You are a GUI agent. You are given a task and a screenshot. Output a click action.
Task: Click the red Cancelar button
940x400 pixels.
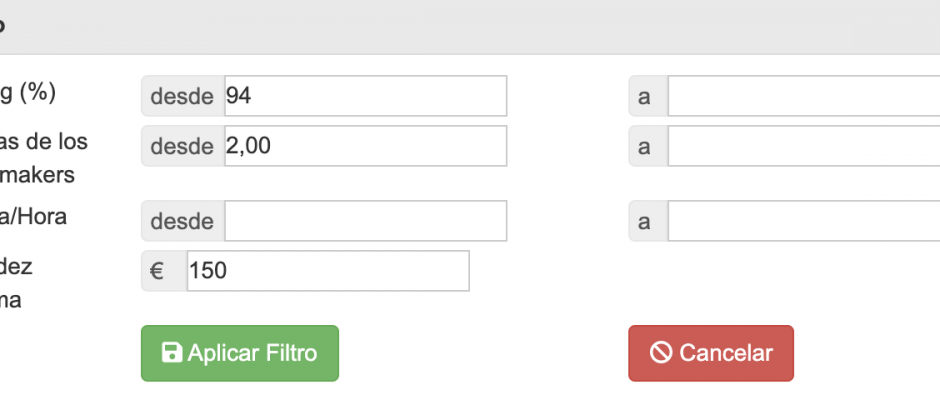711,353
